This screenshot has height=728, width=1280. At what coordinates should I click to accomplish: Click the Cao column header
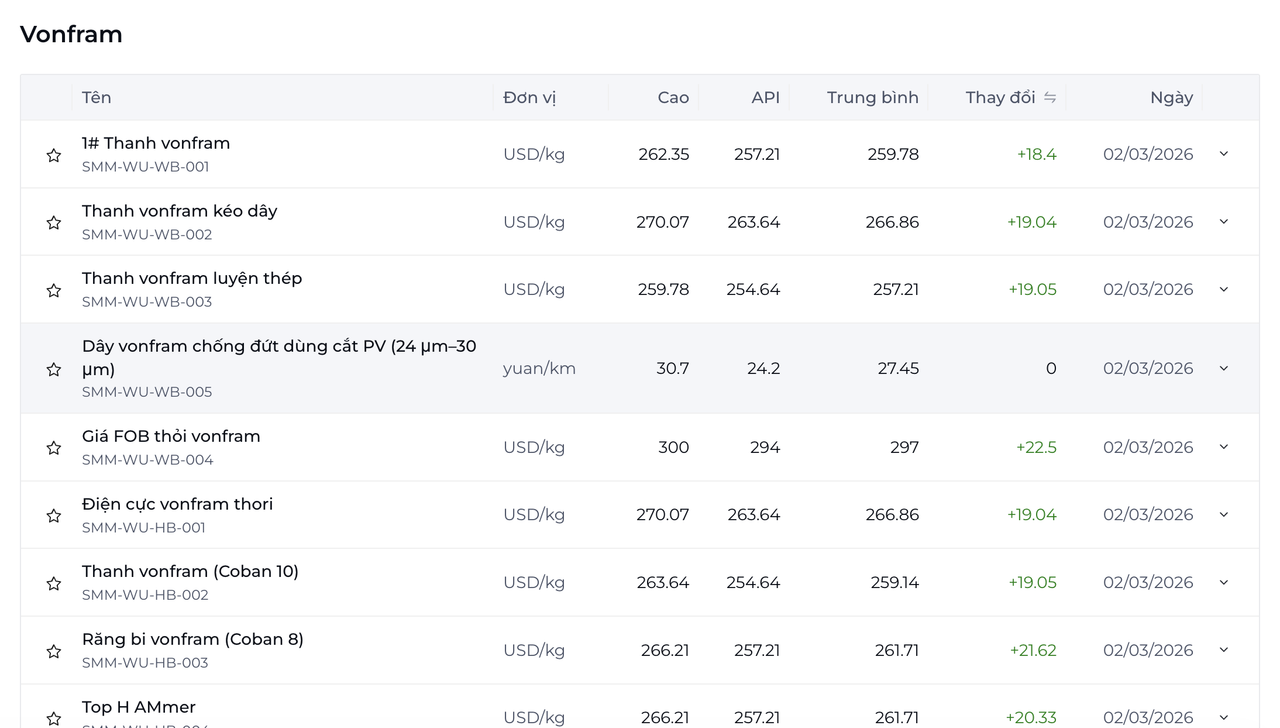point(673,97)
